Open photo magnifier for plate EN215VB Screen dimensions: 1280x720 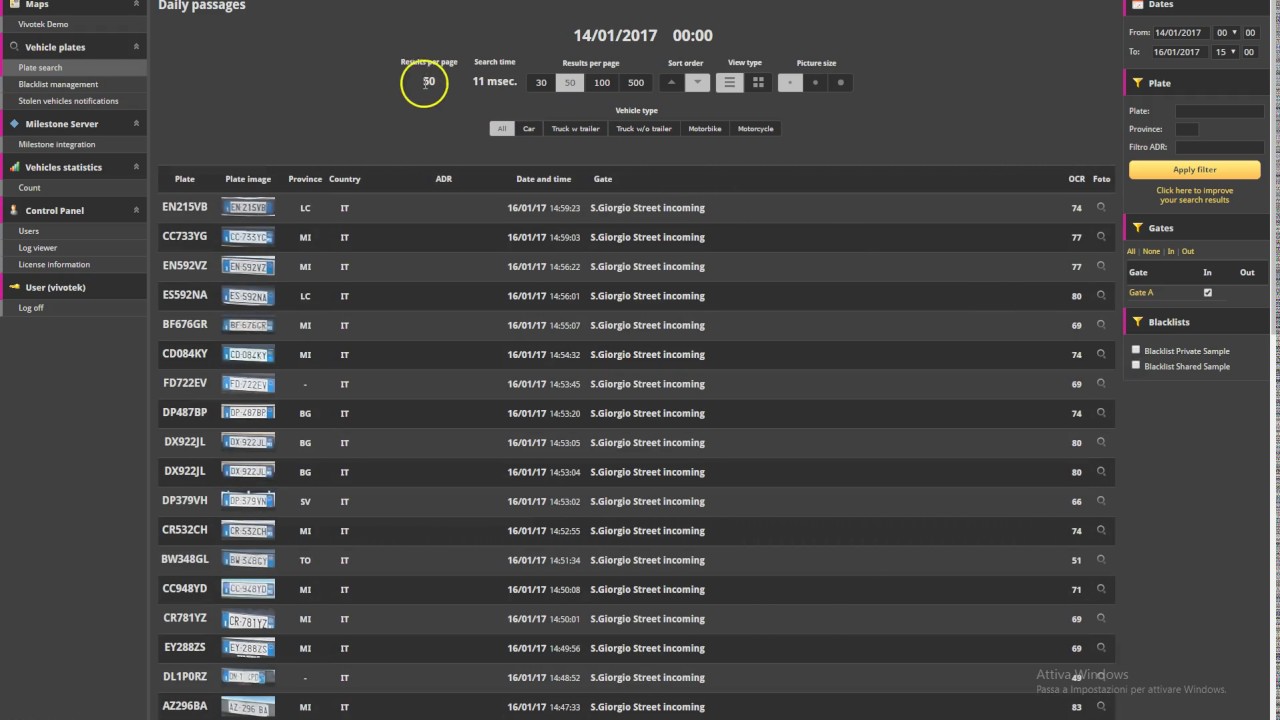[x=1101, y=208]
